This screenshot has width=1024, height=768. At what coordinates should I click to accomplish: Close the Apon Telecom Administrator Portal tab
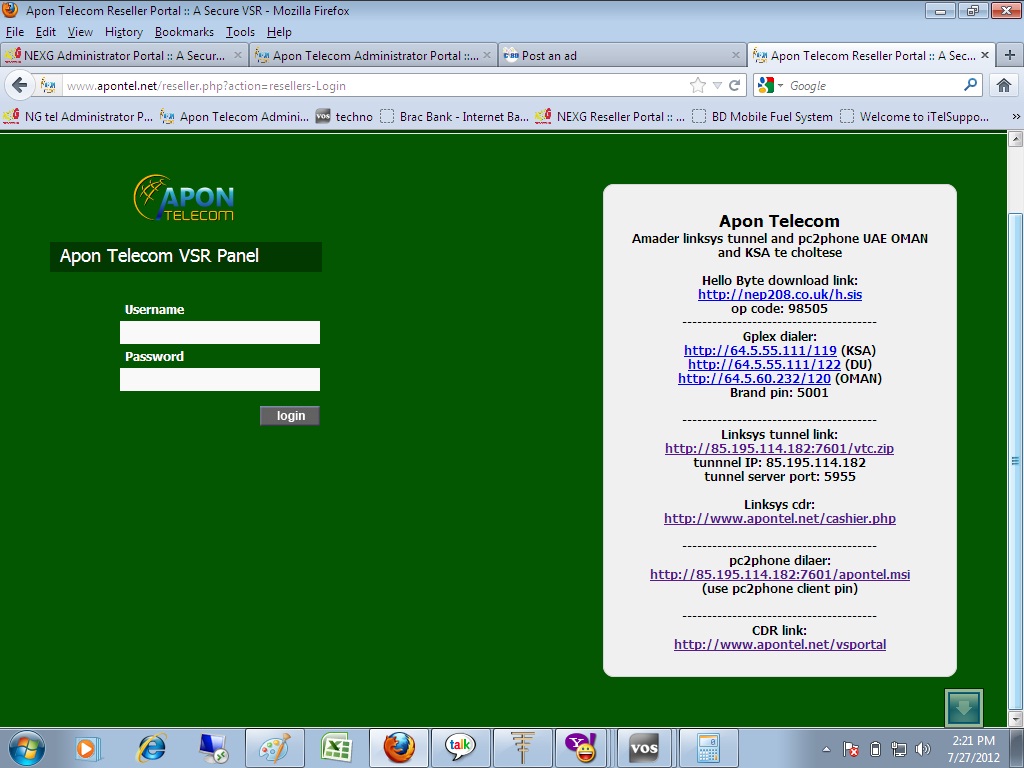coord(487,56)
